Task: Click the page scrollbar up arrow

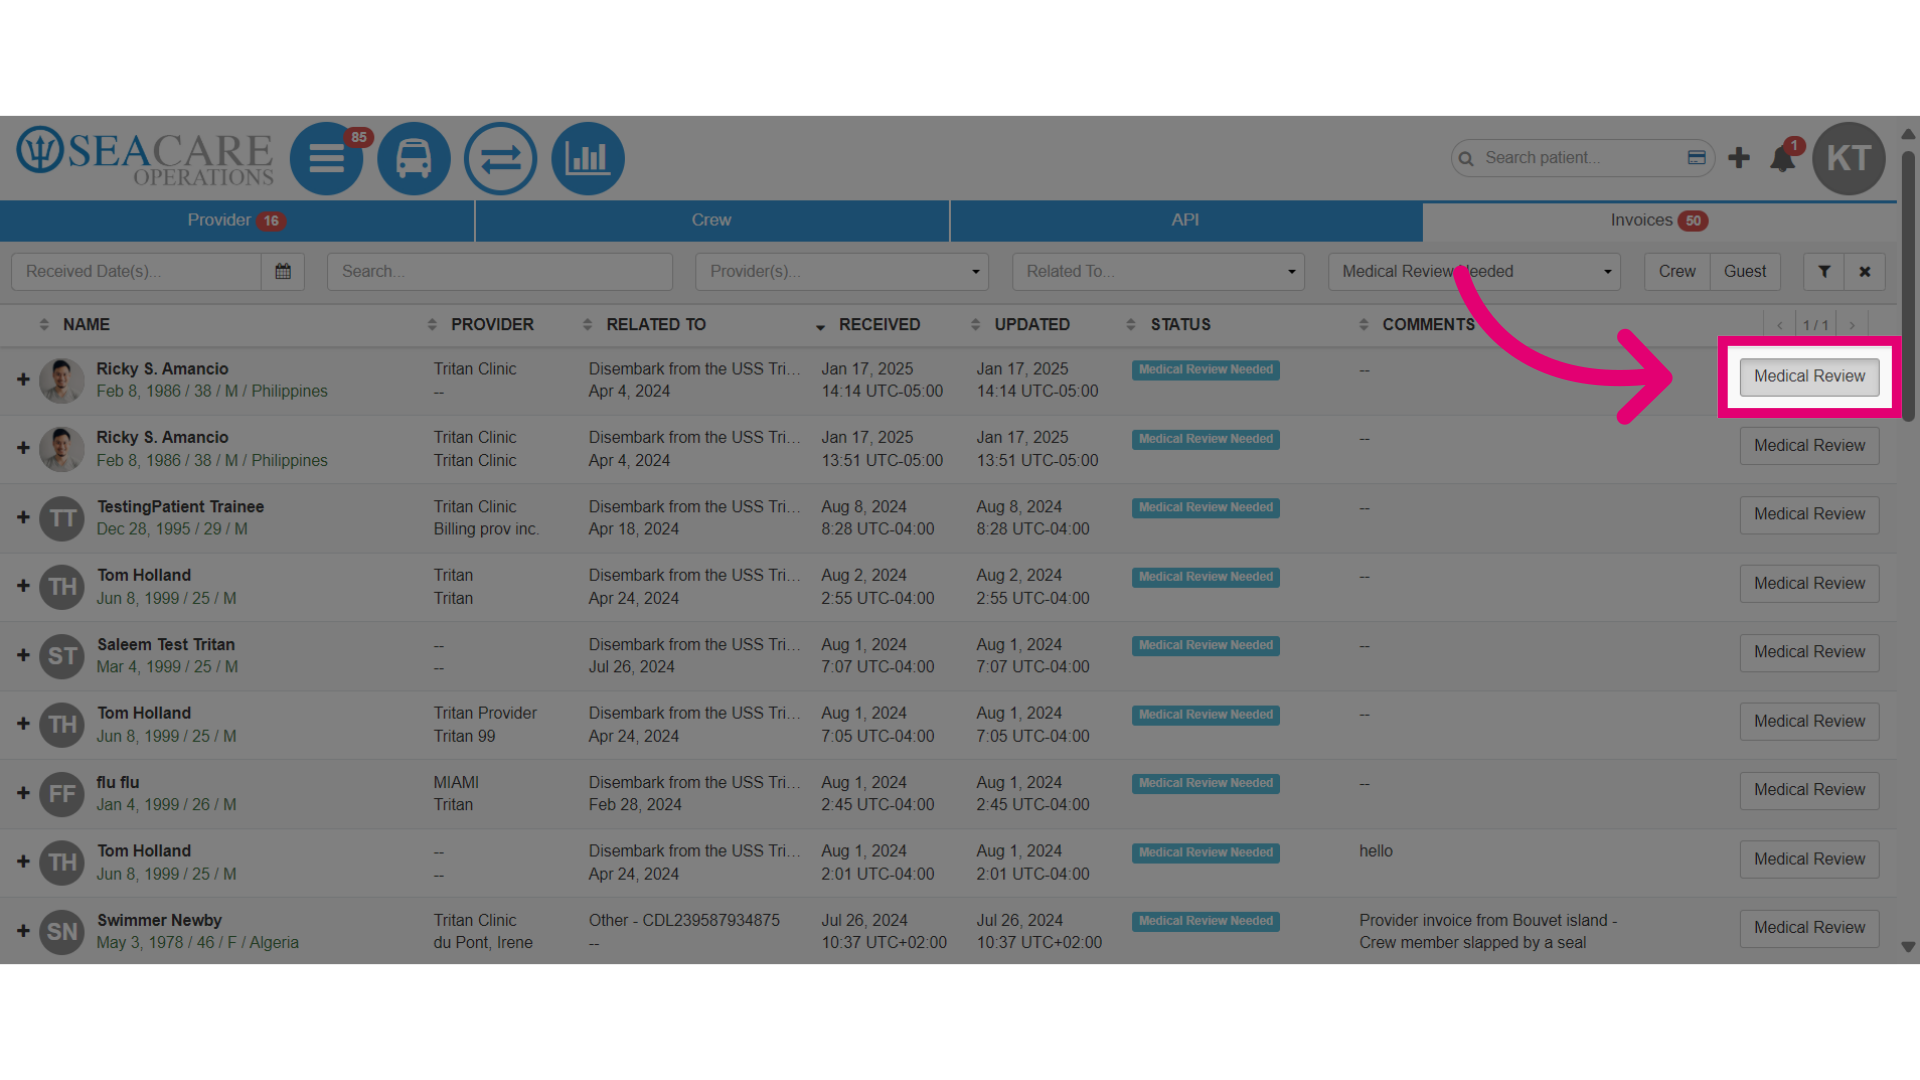Action: coord(1908,133)
